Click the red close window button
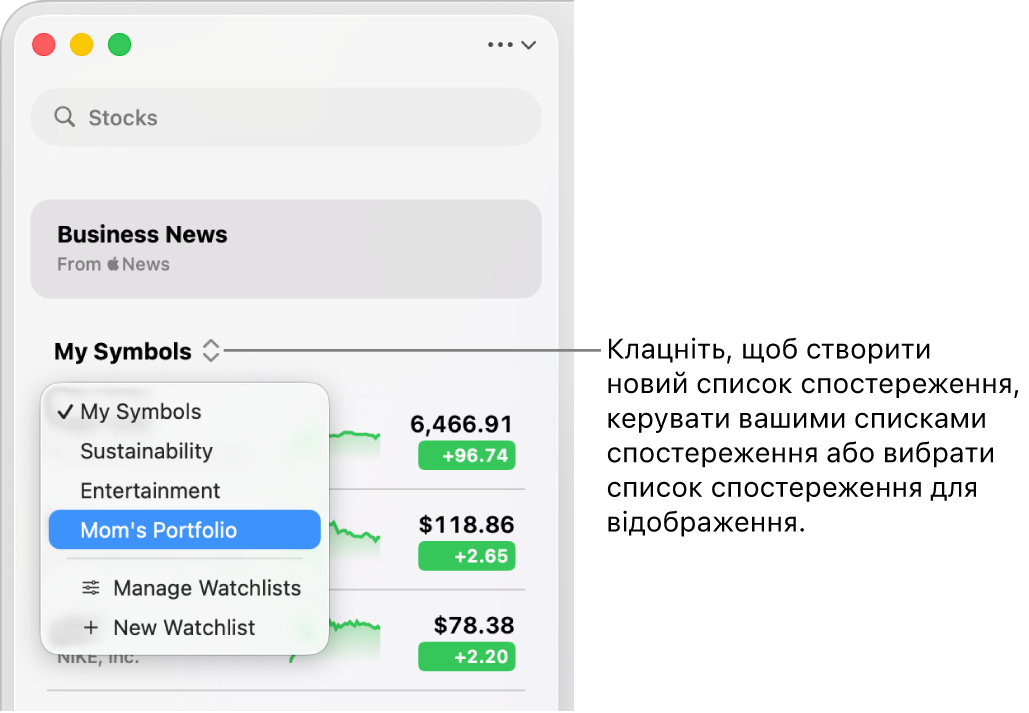1029x713 pixels. click(x=44, y=45)
